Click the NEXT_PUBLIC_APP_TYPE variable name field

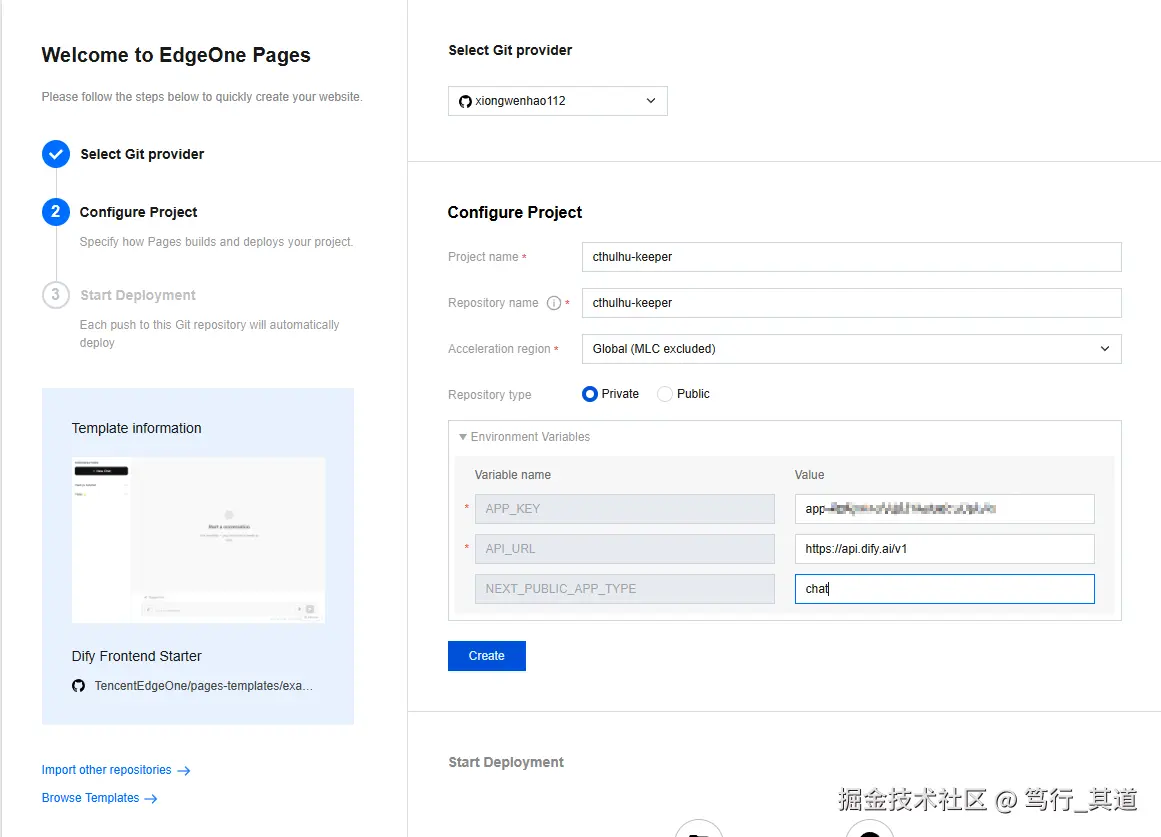[x=624, y=589]
